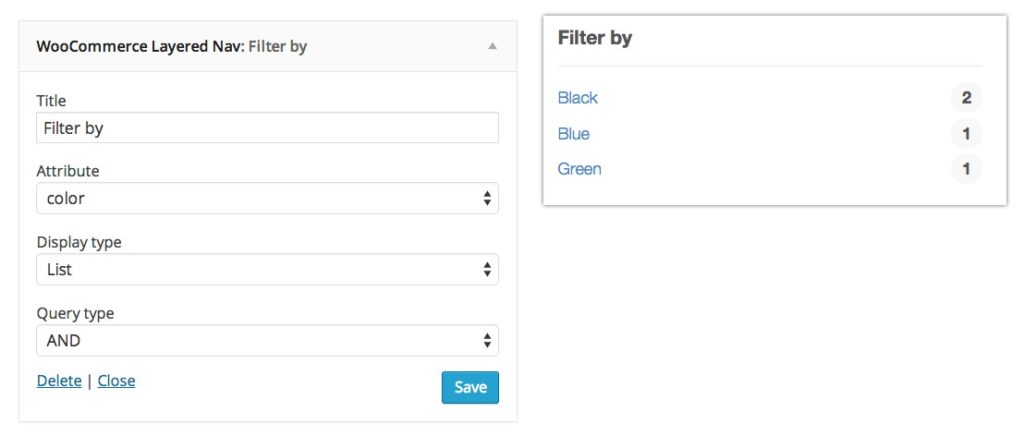Viewport: 1024px width, 436px height.
Task: Click the Query type label
Action: 75,314
